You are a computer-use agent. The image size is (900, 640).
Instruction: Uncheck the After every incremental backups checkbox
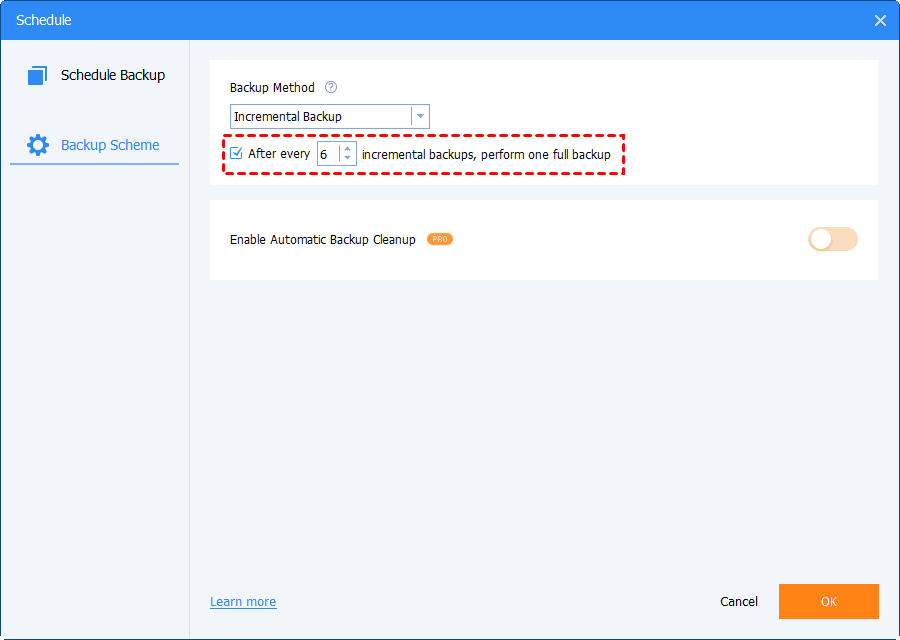point(236,153)
